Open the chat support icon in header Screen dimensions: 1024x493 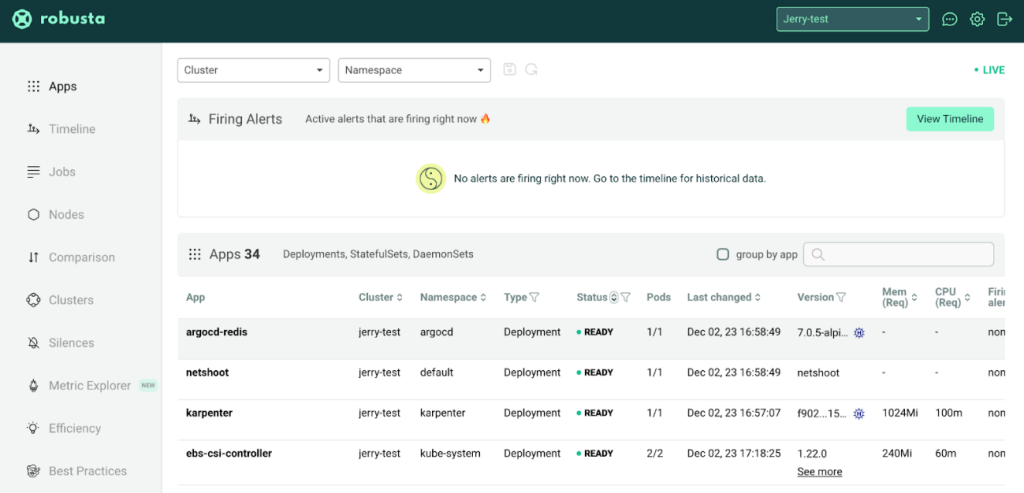[x=950, y=19]
